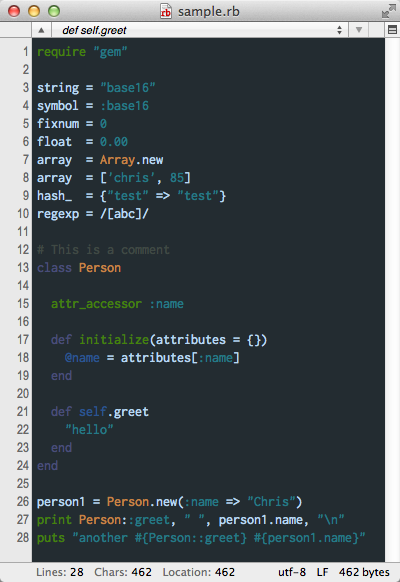Jump to next function with down arrow
This screenshot has height=582, width=400.
[x=358, y=30]
